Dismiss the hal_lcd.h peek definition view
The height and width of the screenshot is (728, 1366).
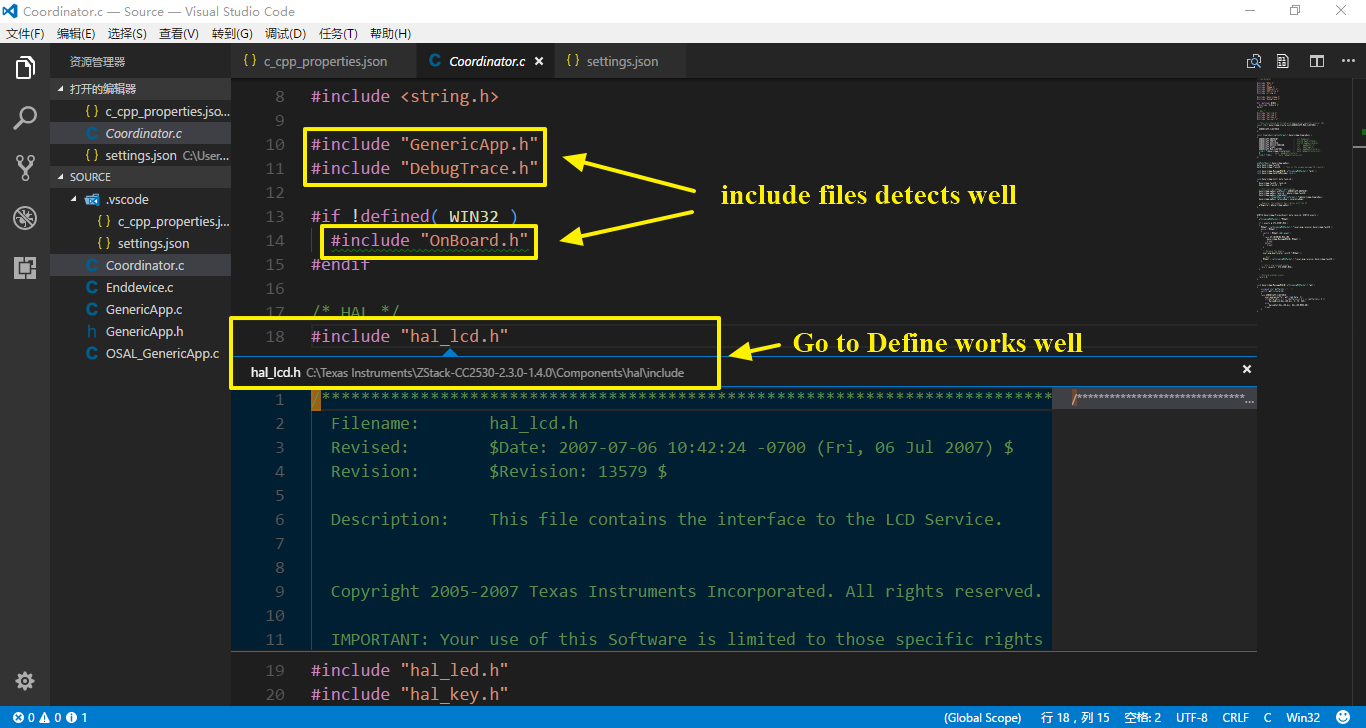[x=1247, y=368]
